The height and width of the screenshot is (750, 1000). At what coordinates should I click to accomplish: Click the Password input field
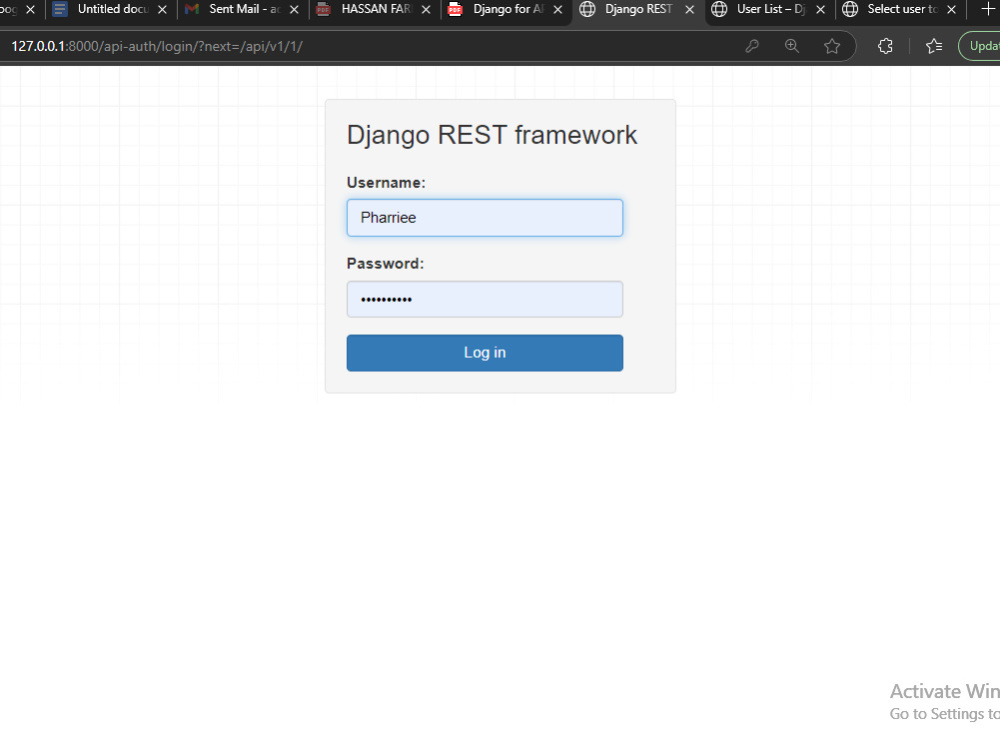[x=485, y=299]
